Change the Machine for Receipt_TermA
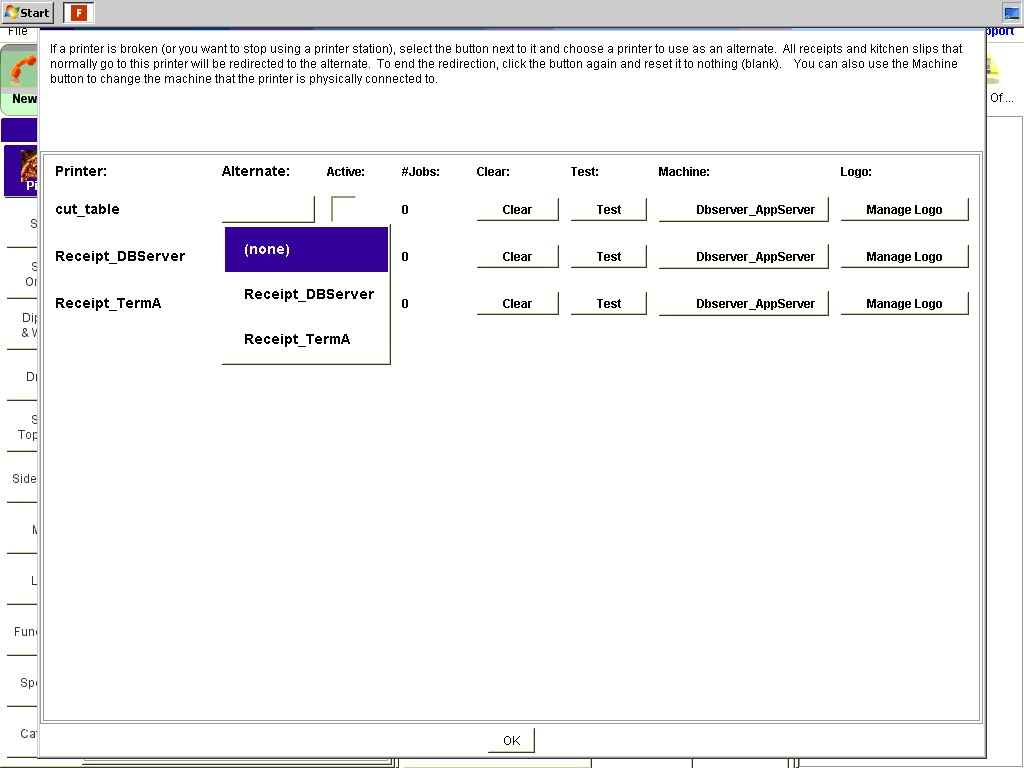This screenshot has width=1024, height=768. coord(743,303)
